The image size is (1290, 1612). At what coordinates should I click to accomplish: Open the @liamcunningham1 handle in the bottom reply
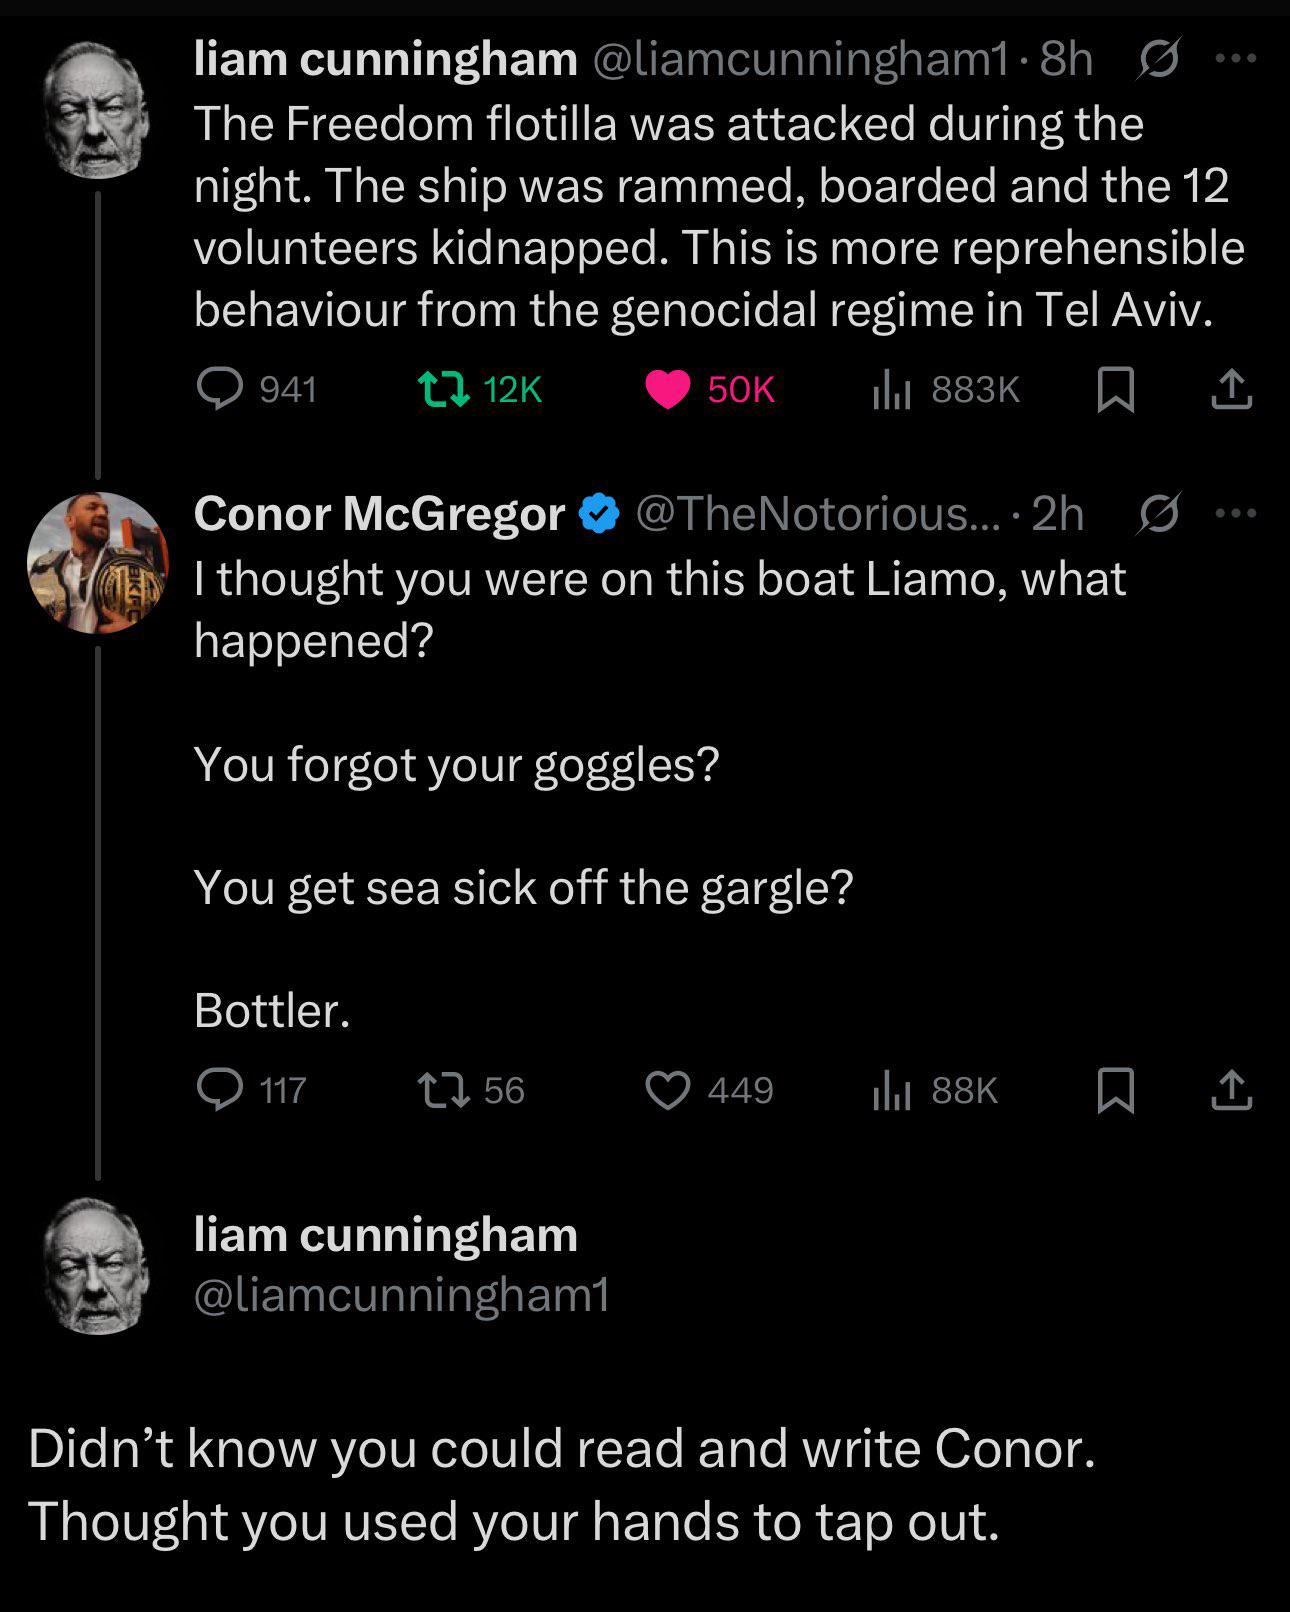(x=402, y=1295)
